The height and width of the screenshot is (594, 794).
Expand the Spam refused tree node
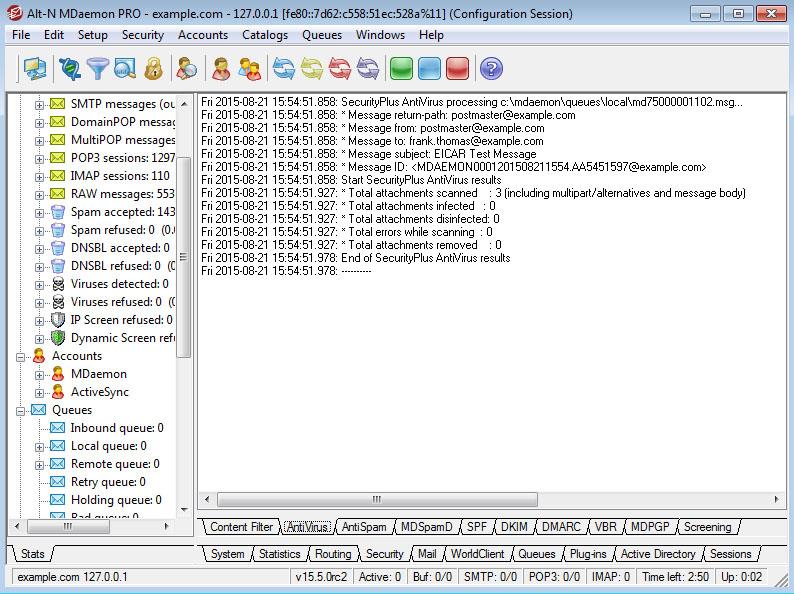[39, 231]
